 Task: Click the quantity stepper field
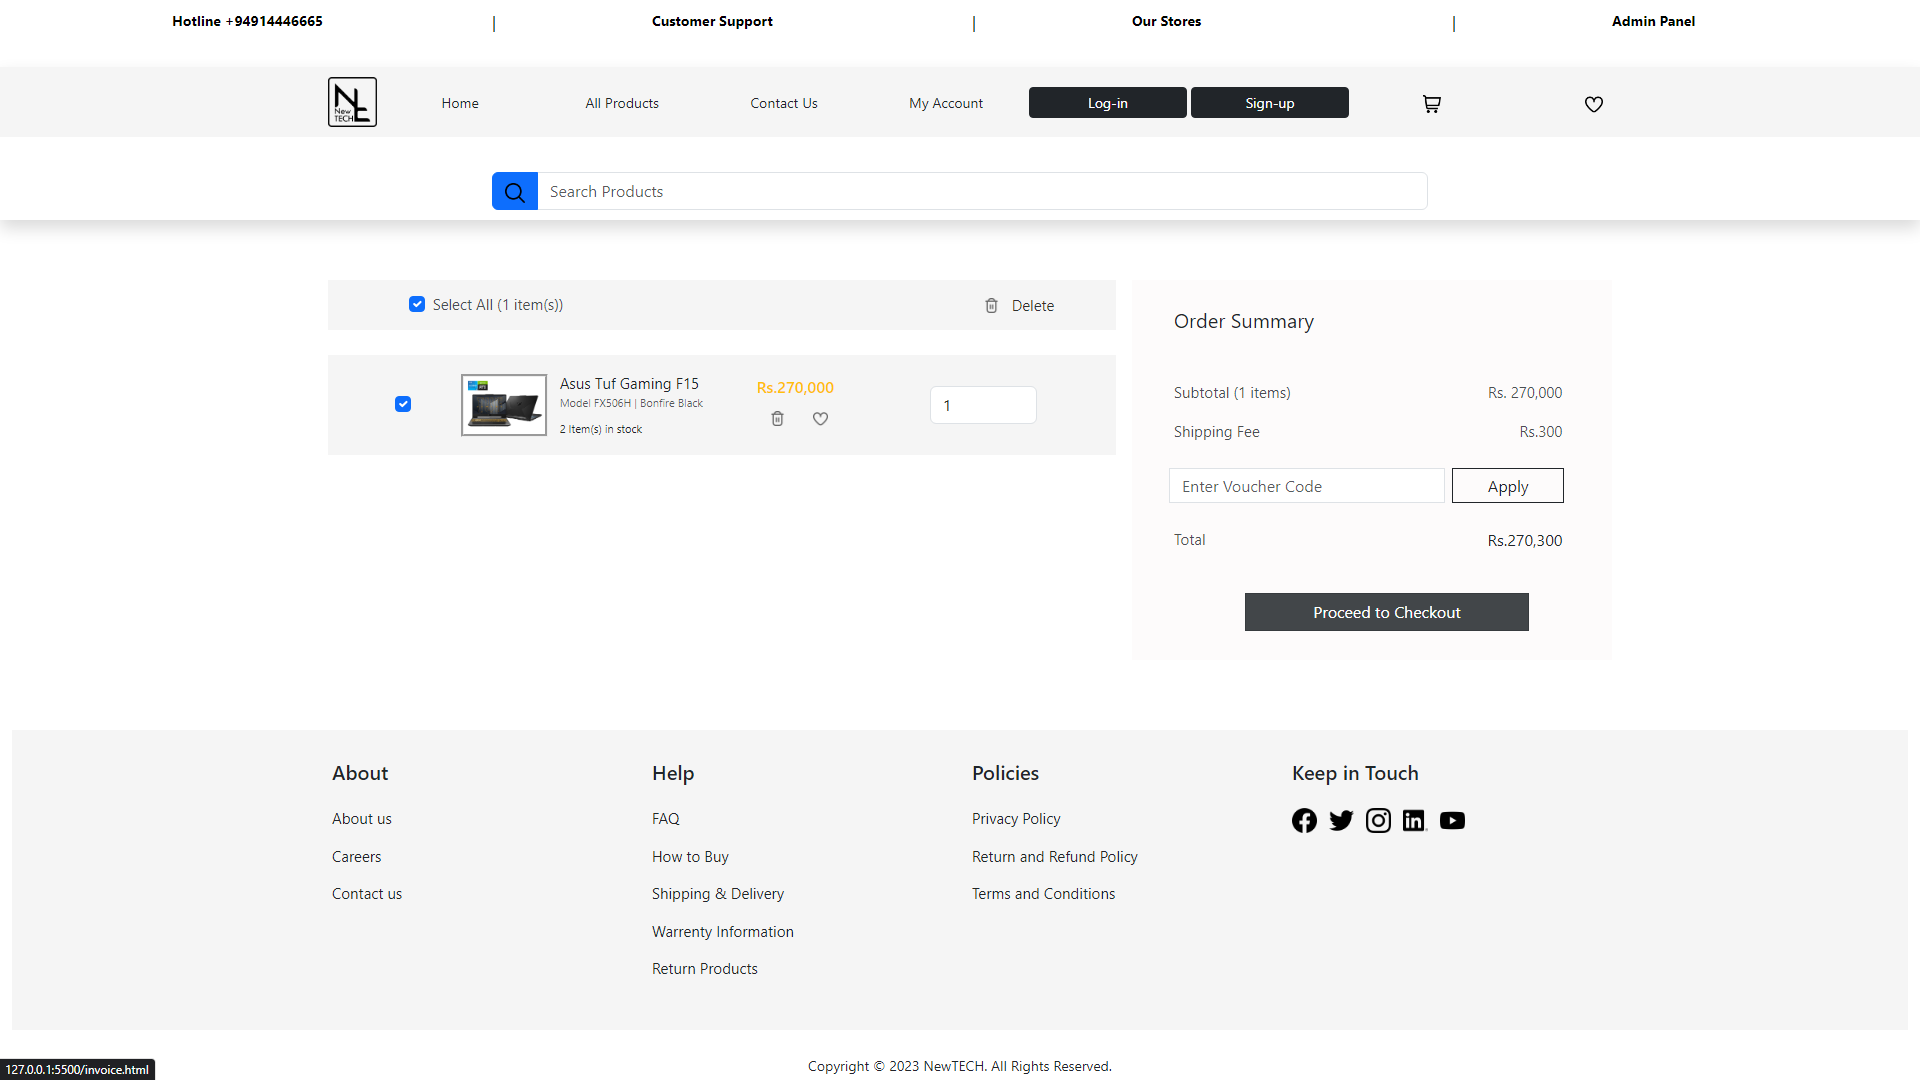pyautogui.click(x=983, y=405)
